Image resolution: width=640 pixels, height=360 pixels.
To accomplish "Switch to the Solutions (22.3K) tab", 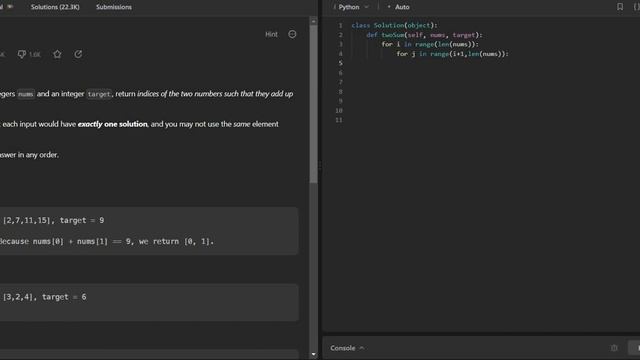I will point(55,7).
